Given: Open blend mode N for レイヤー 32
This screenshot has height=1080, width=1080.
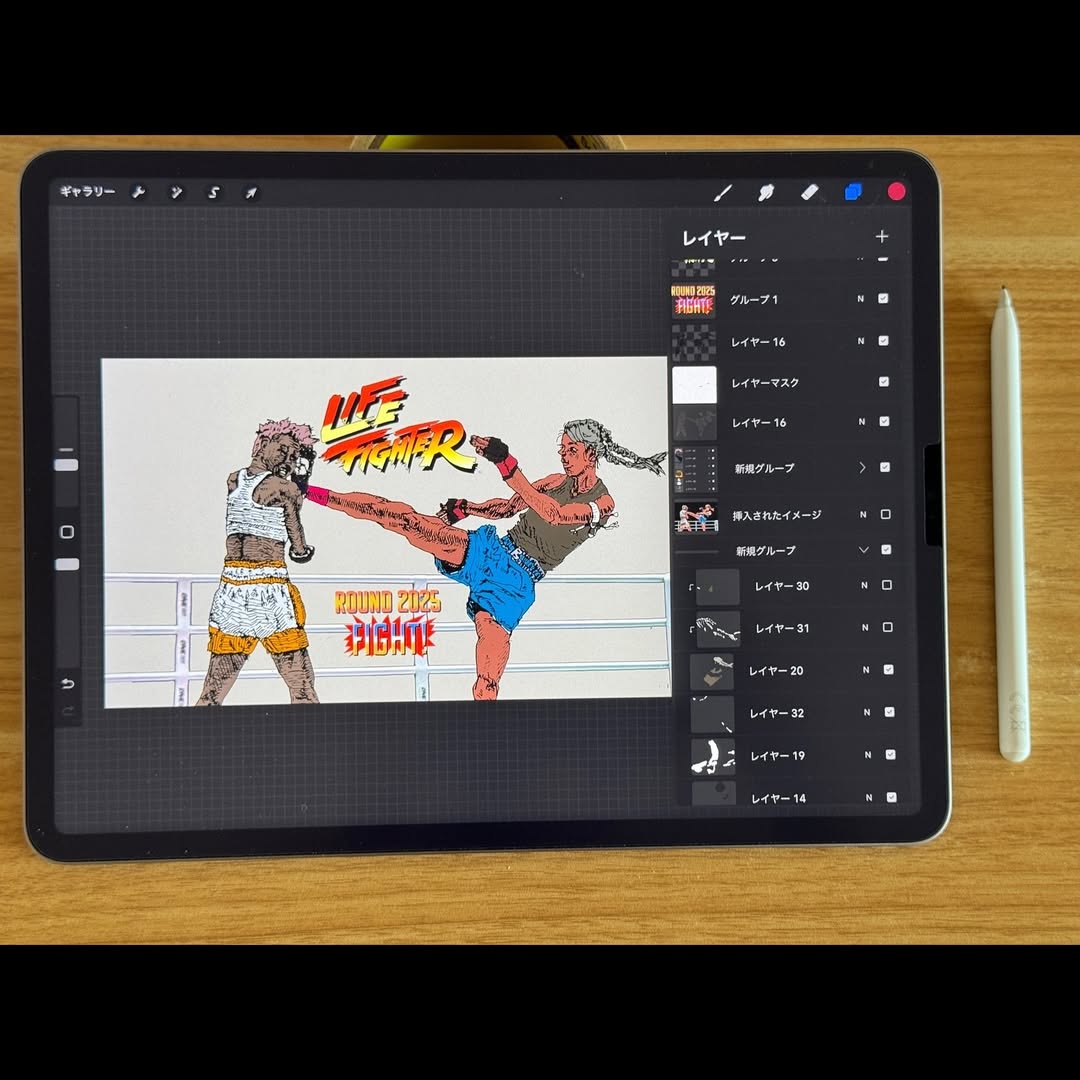Looking at the screenshot, I should pyautogui.click(x=867, y=713).
